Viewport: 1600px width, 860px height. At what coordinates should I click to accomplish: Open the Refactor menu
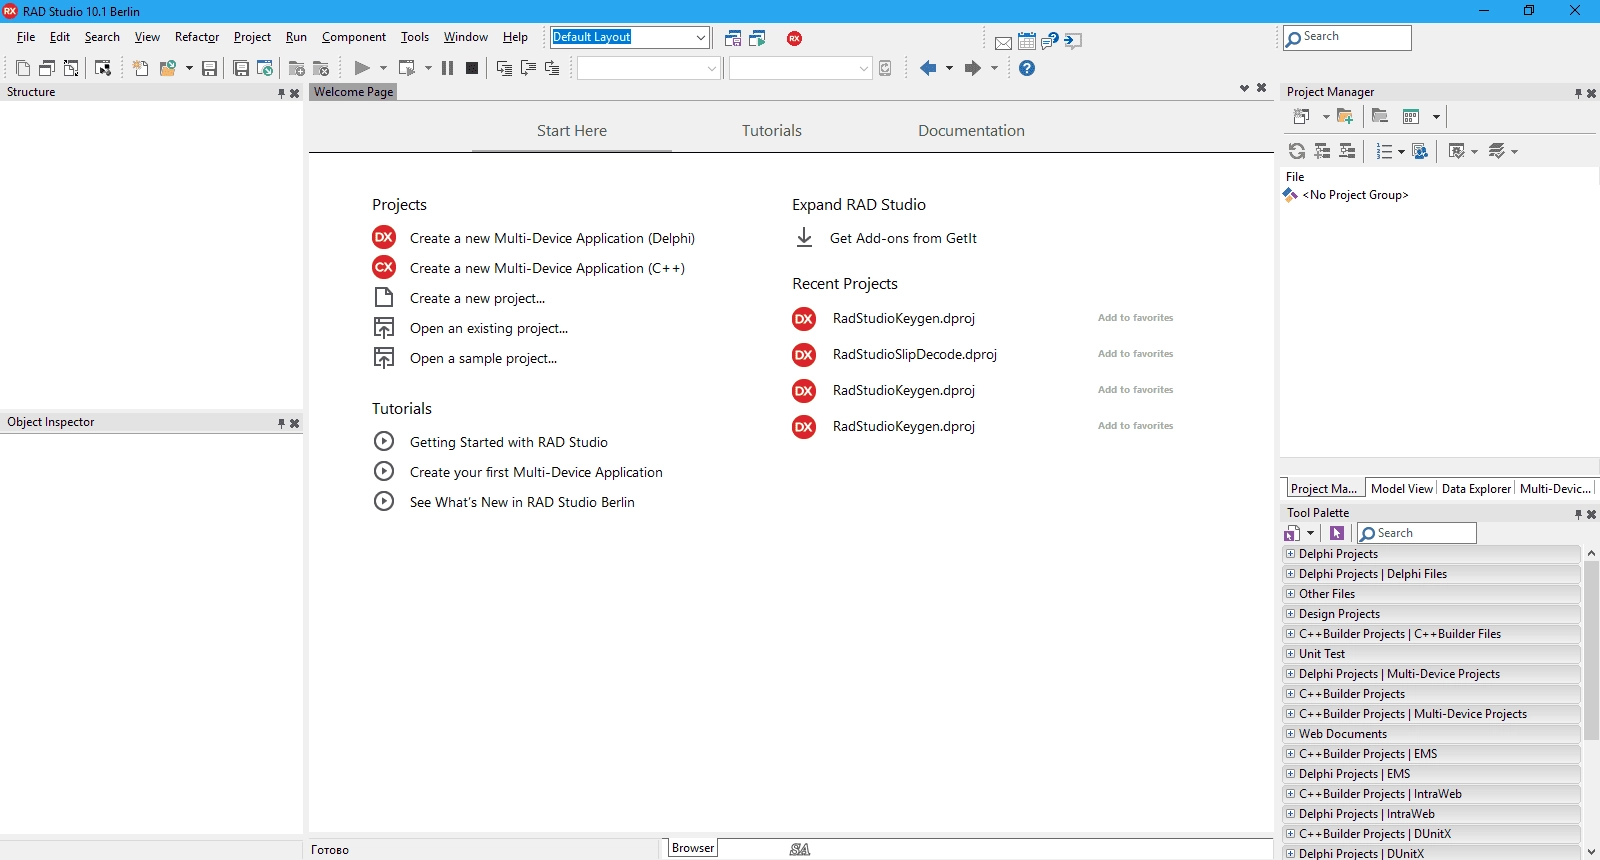click(197, 37)
